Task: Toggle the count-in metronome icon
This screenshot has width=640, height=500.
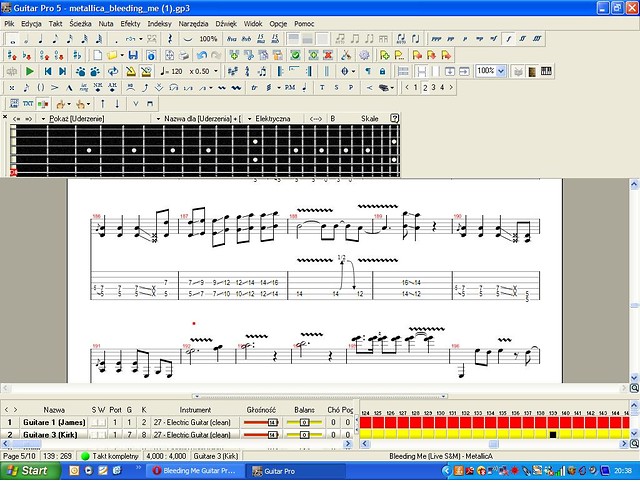Action: coord(146,71)
